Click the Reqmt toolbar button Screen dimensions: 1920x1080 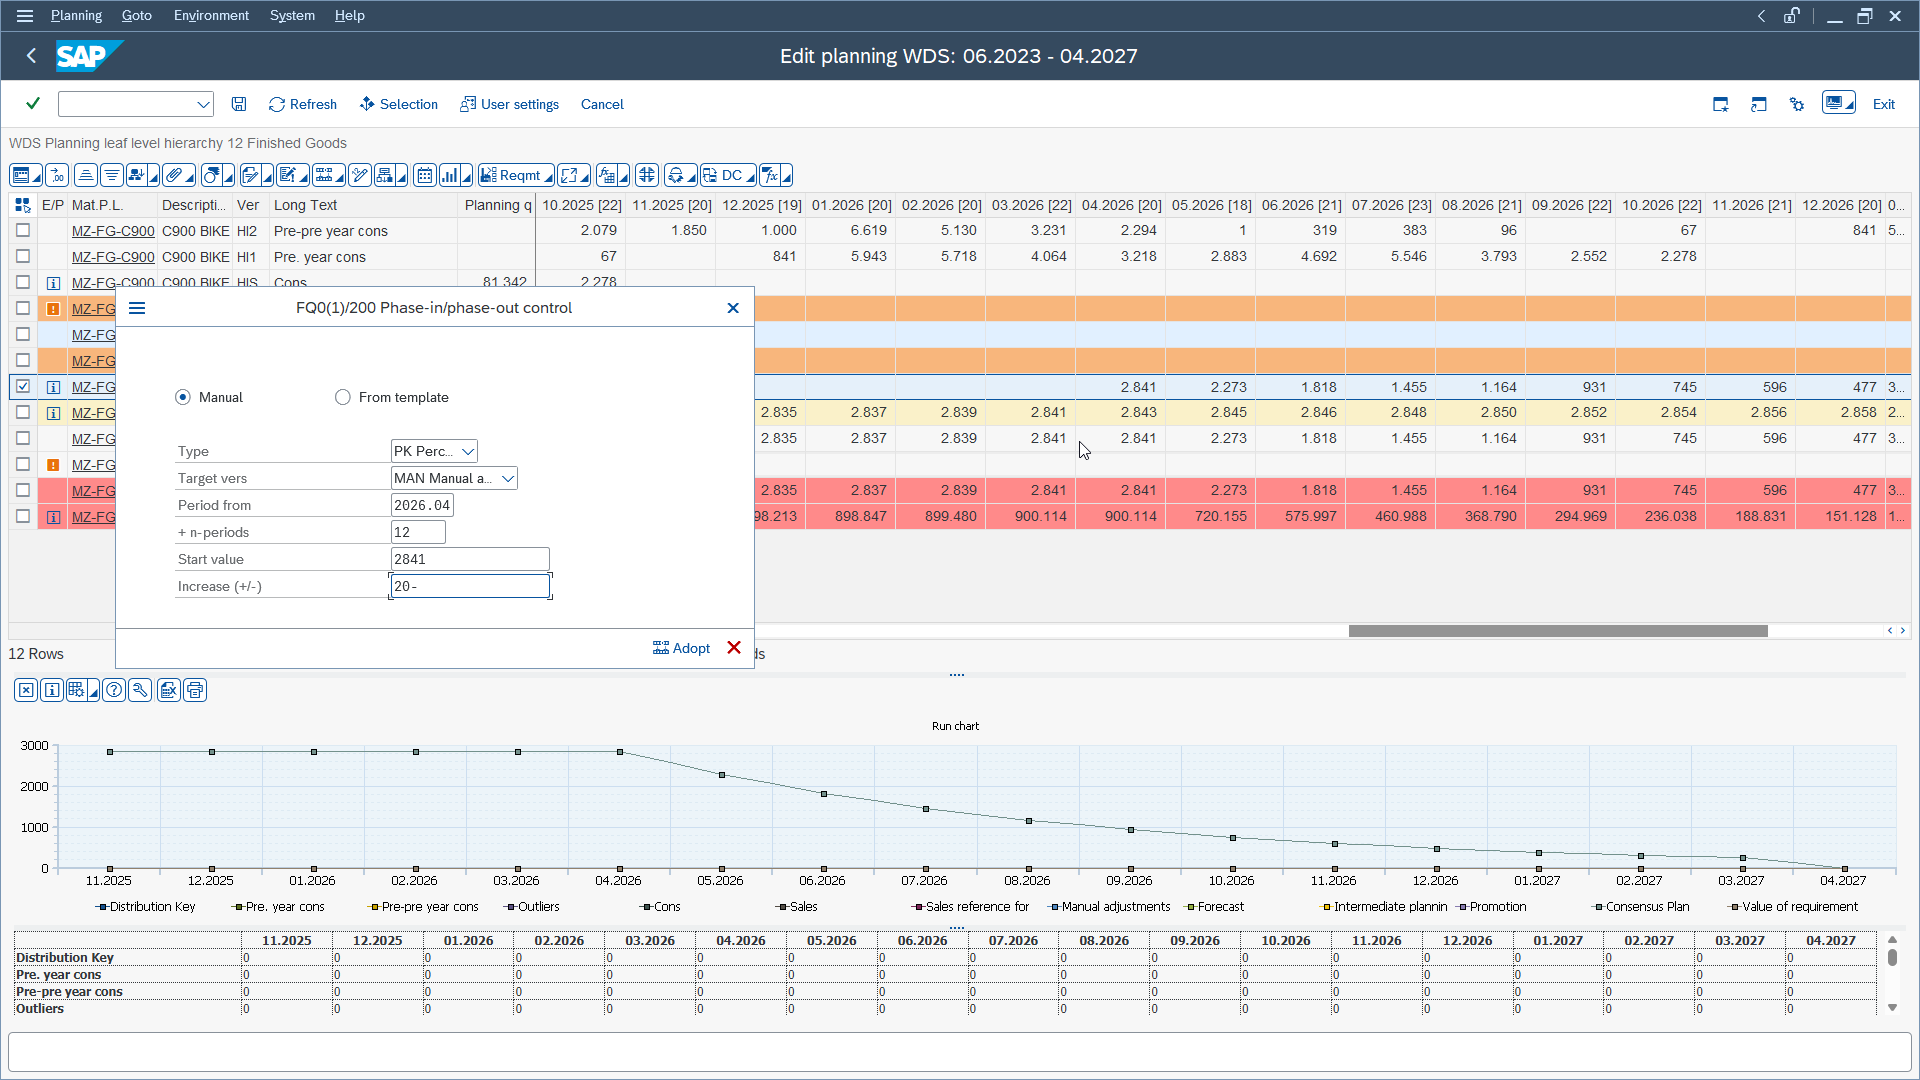(515, 174)
